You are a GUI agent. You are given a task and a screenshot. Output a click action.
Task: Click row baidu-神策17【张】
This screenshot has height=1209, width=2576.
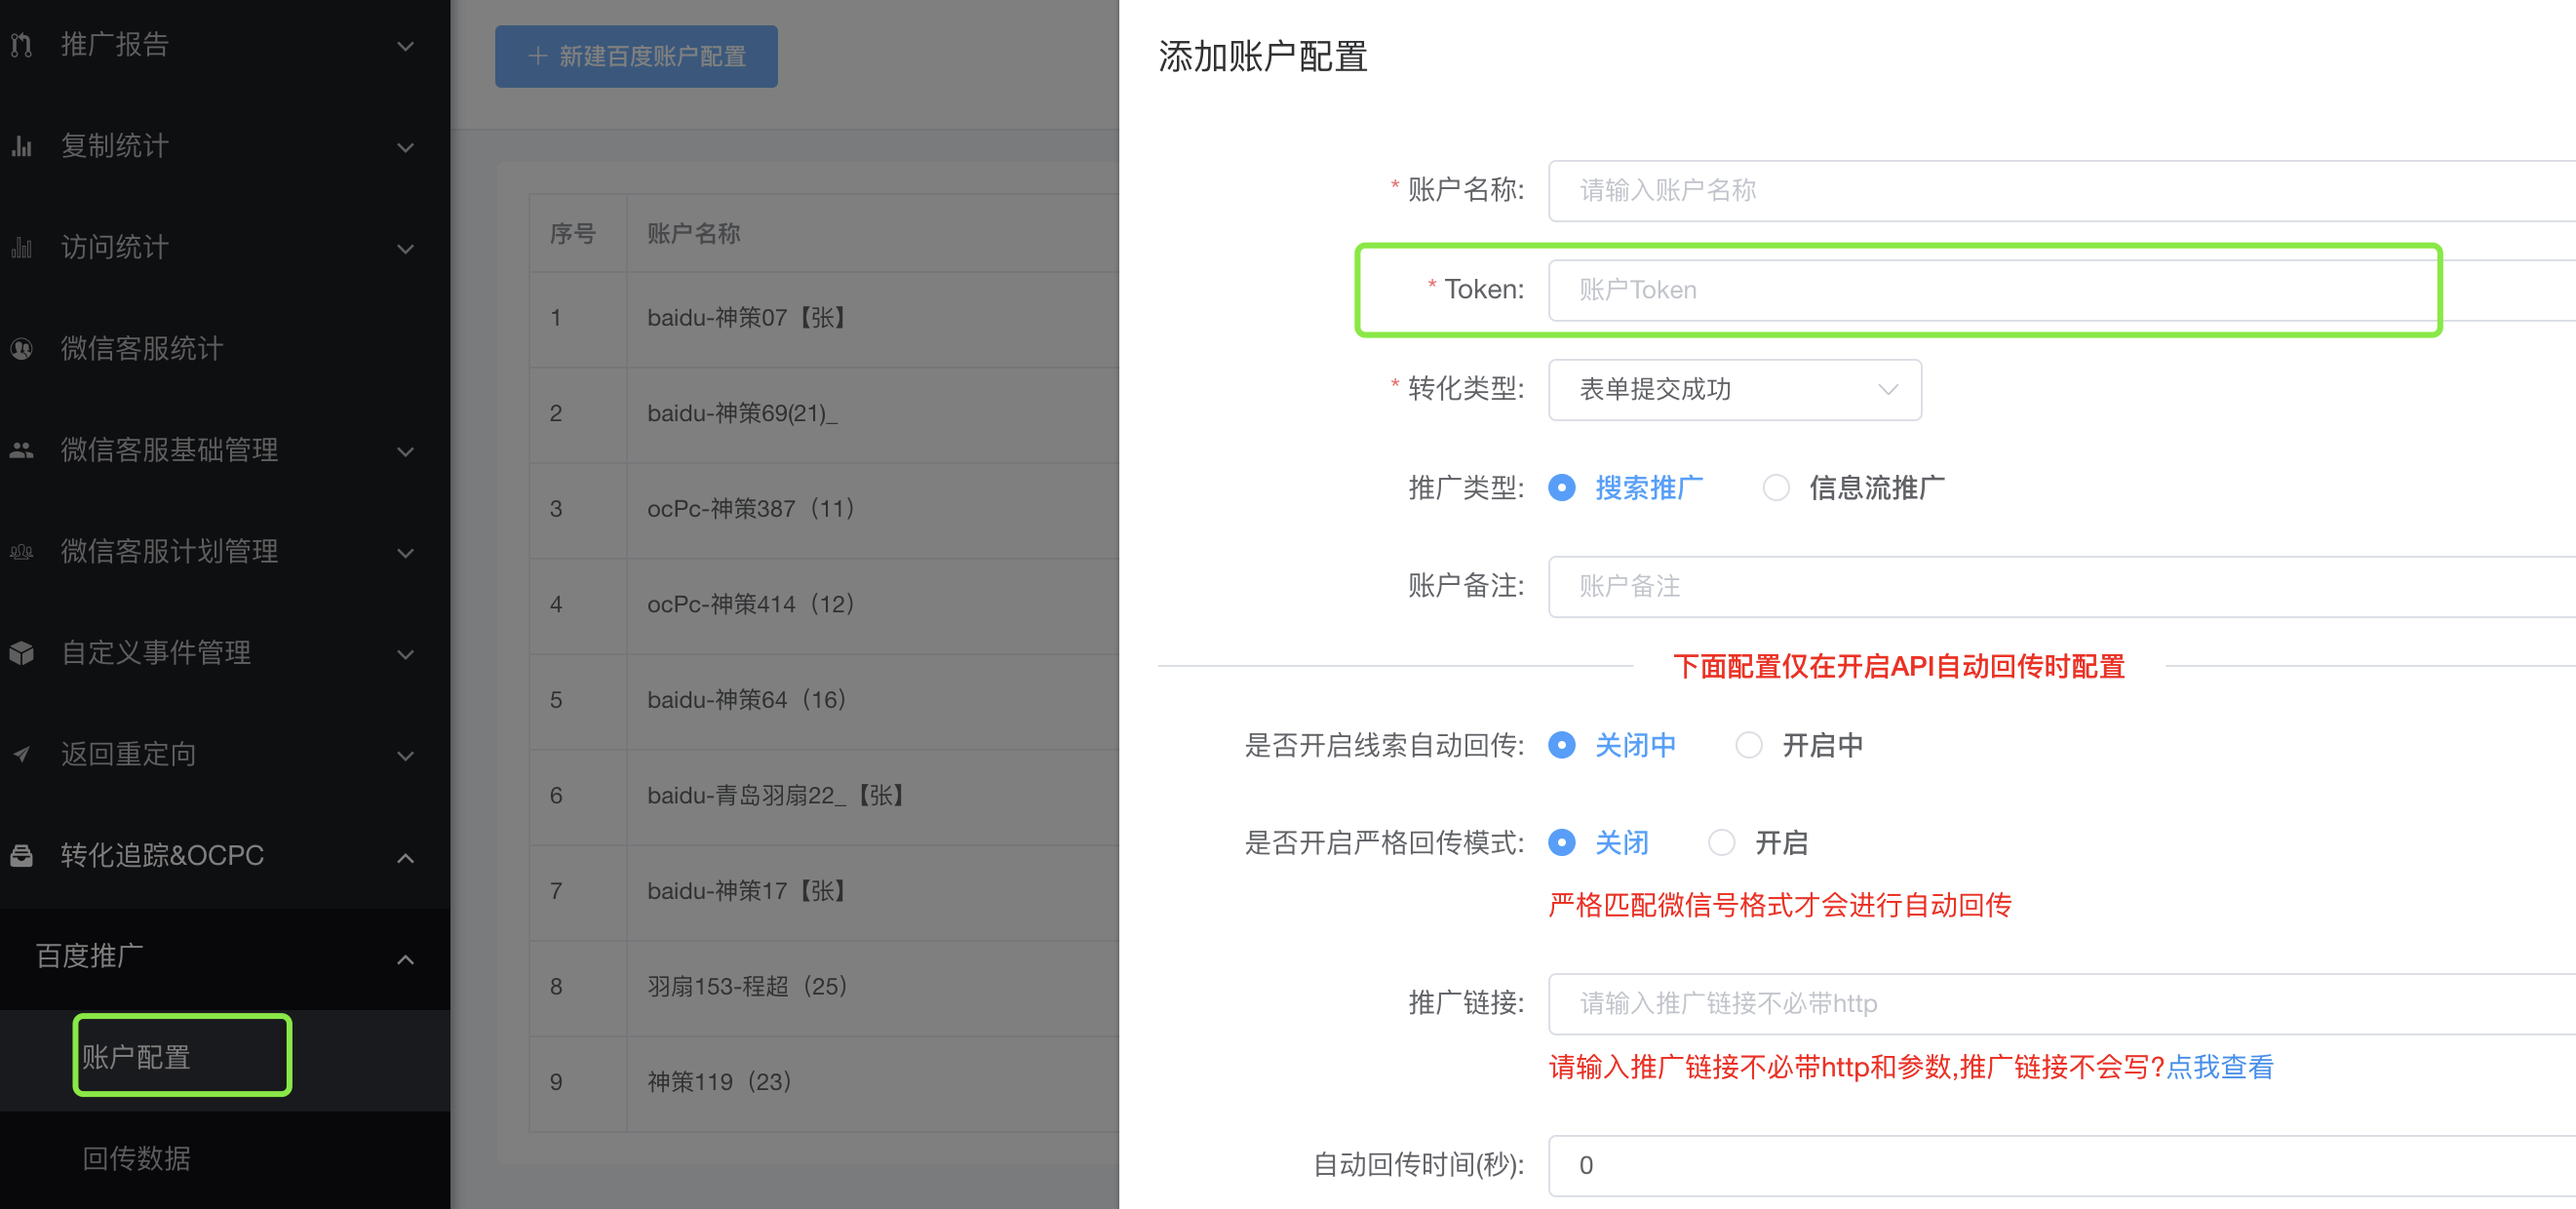pyautogui.click(x=823, y=891)
